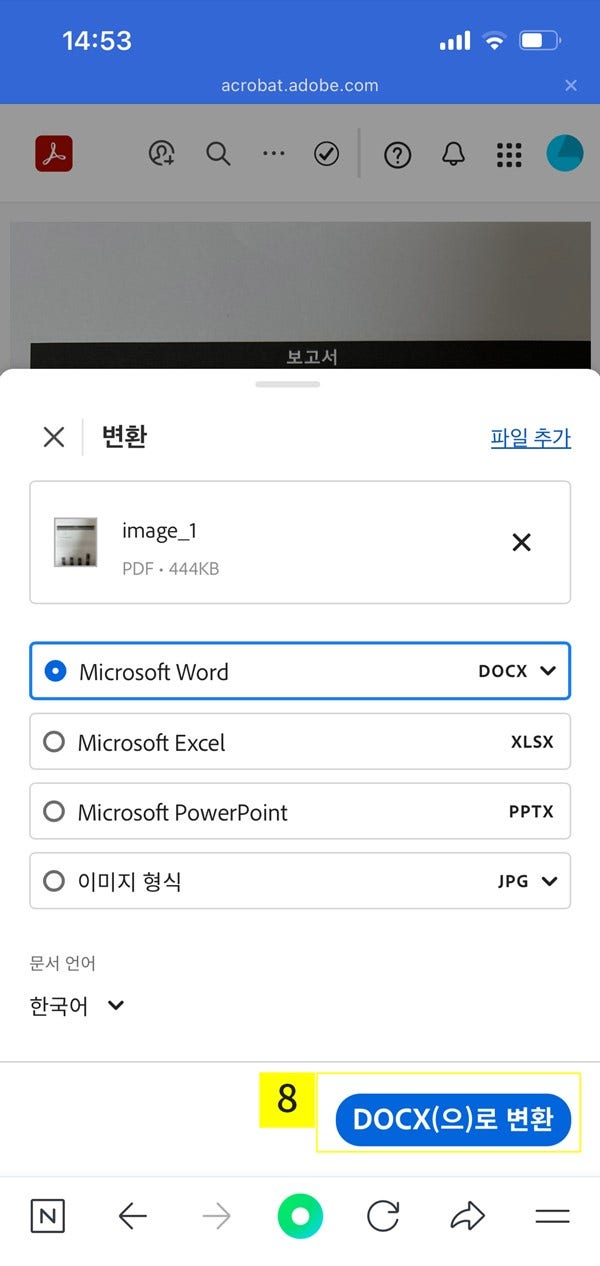Open the help question mark icon

(397, 155)
